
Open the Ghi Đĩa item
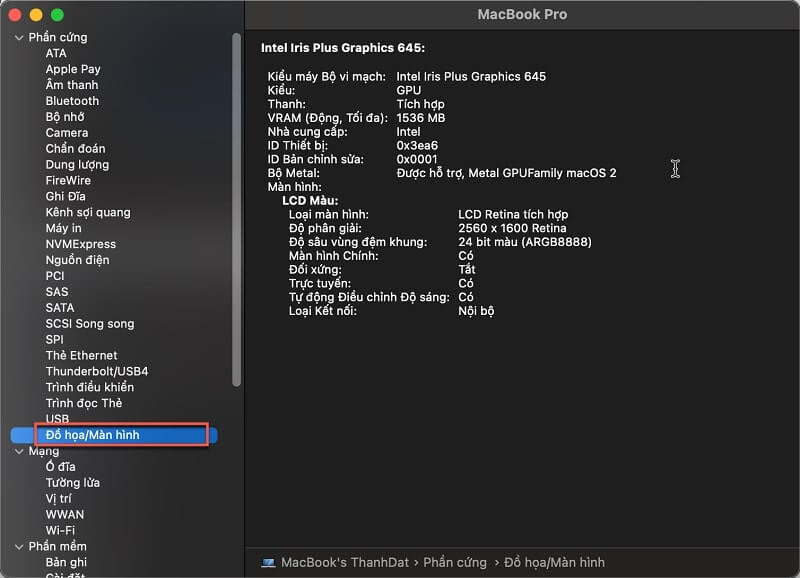tap(65, 196)
